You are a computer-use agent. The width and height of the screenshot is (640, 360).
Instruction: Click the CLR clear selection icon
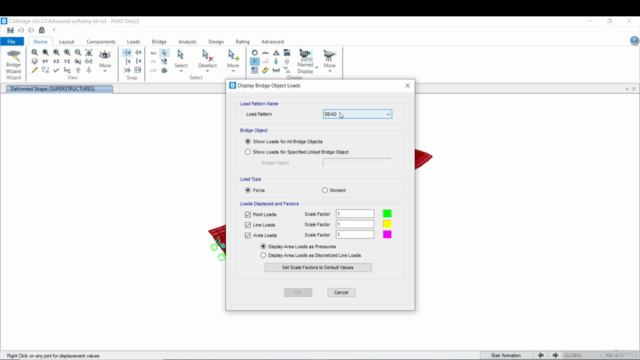tap(153, 70)
